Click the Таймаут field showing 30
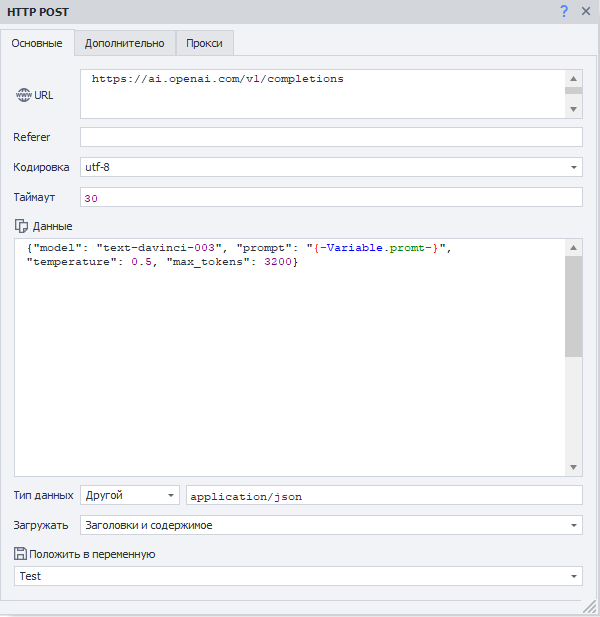Image resolution: width=600 pixels, height=617 pixels. point(330,198)
